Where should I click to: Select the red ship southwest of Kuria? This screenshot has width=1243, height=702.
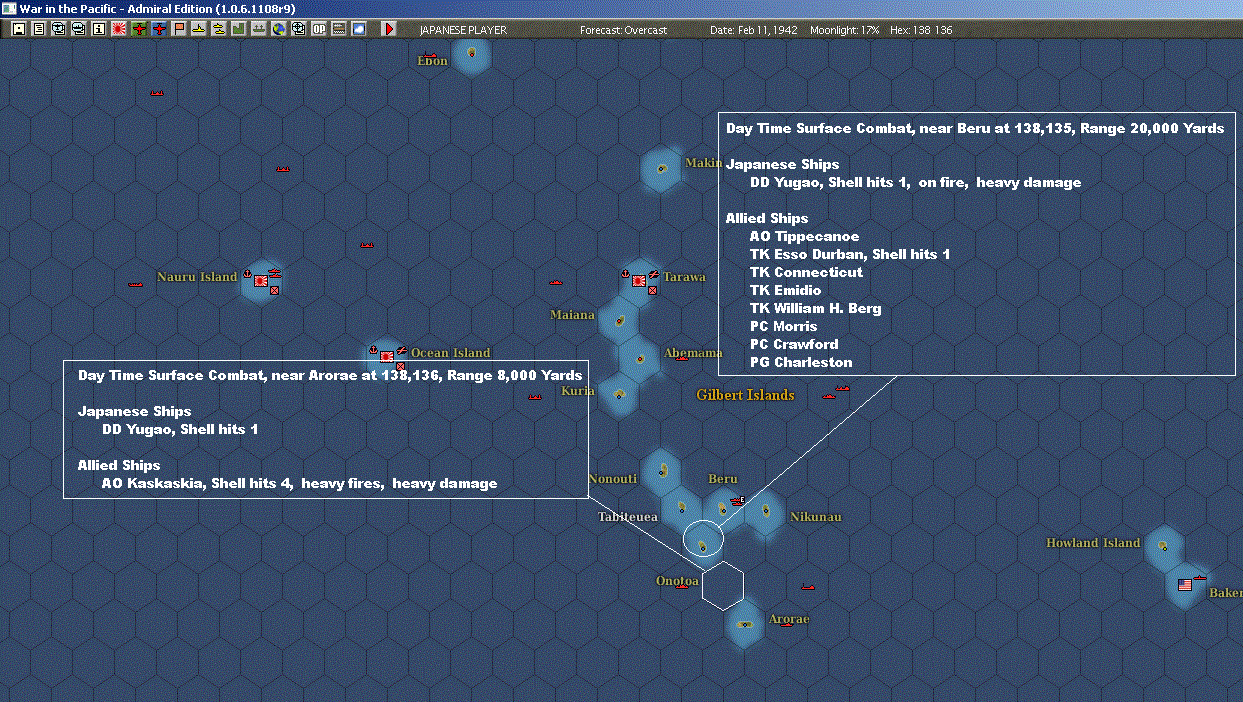(x=535, y=397)
